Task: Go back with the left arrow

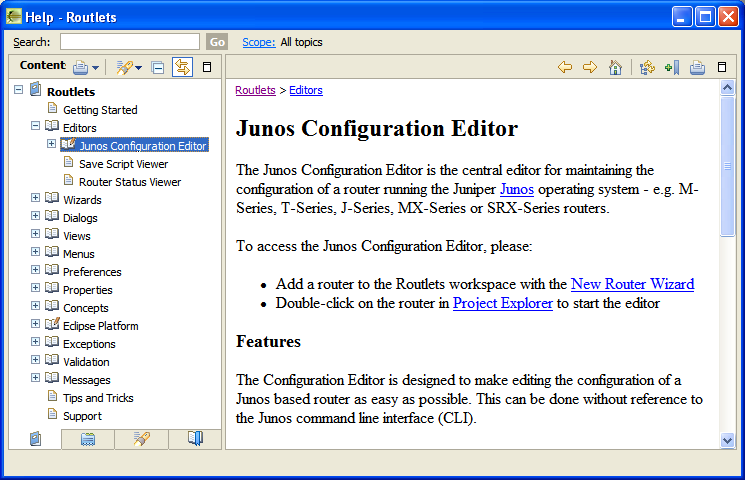Action: [x=565, y=67]
